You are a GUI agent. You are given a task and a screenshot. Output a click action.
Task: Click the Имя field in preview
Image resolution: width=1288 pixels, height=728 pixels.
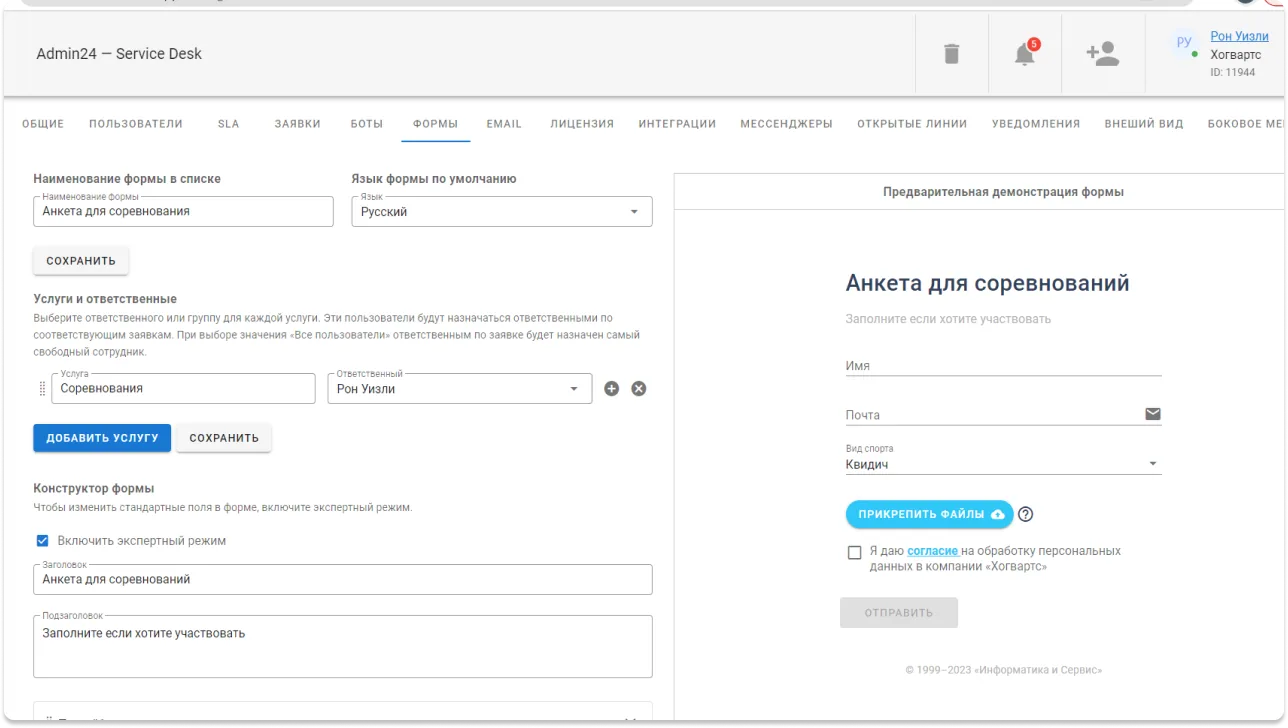[1003, 366]
